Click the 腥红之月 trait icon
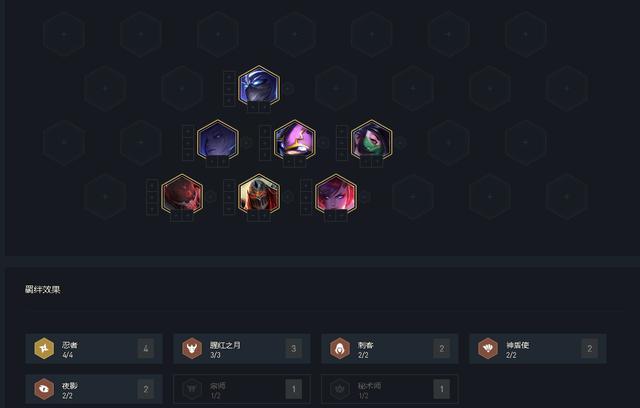Image resolution: width=640 pixels, height=408 pixels. pyautogui.click(x=192, y=348)
